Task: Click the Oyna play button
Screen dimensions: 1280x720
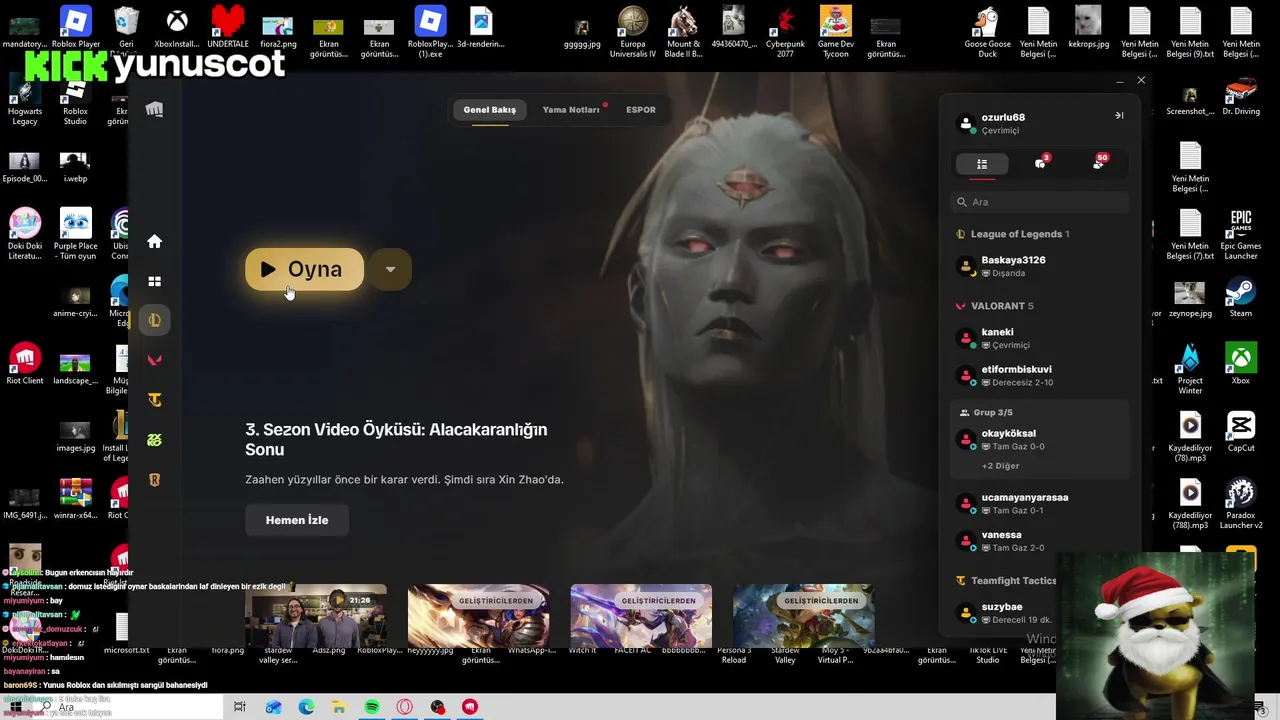Action: [x=304, y=269]
